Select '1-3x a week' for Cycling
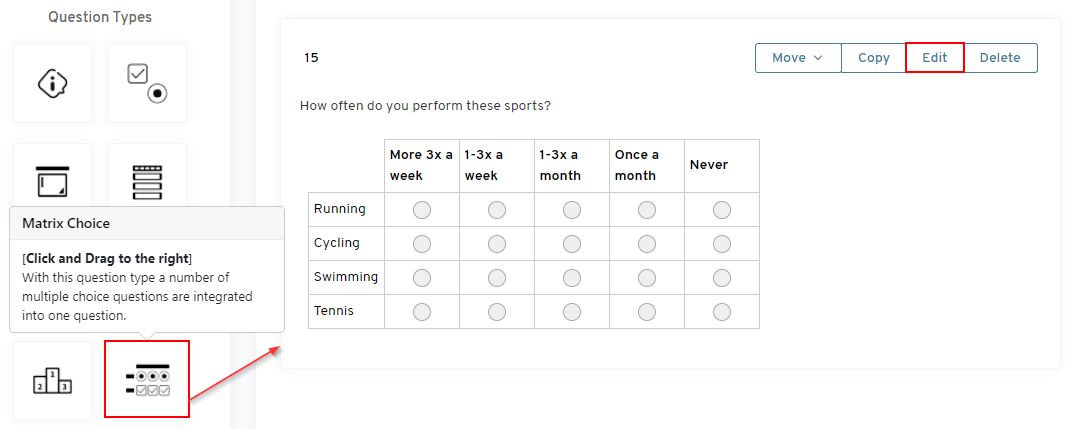1078x429 pixels. coord(497,244)
